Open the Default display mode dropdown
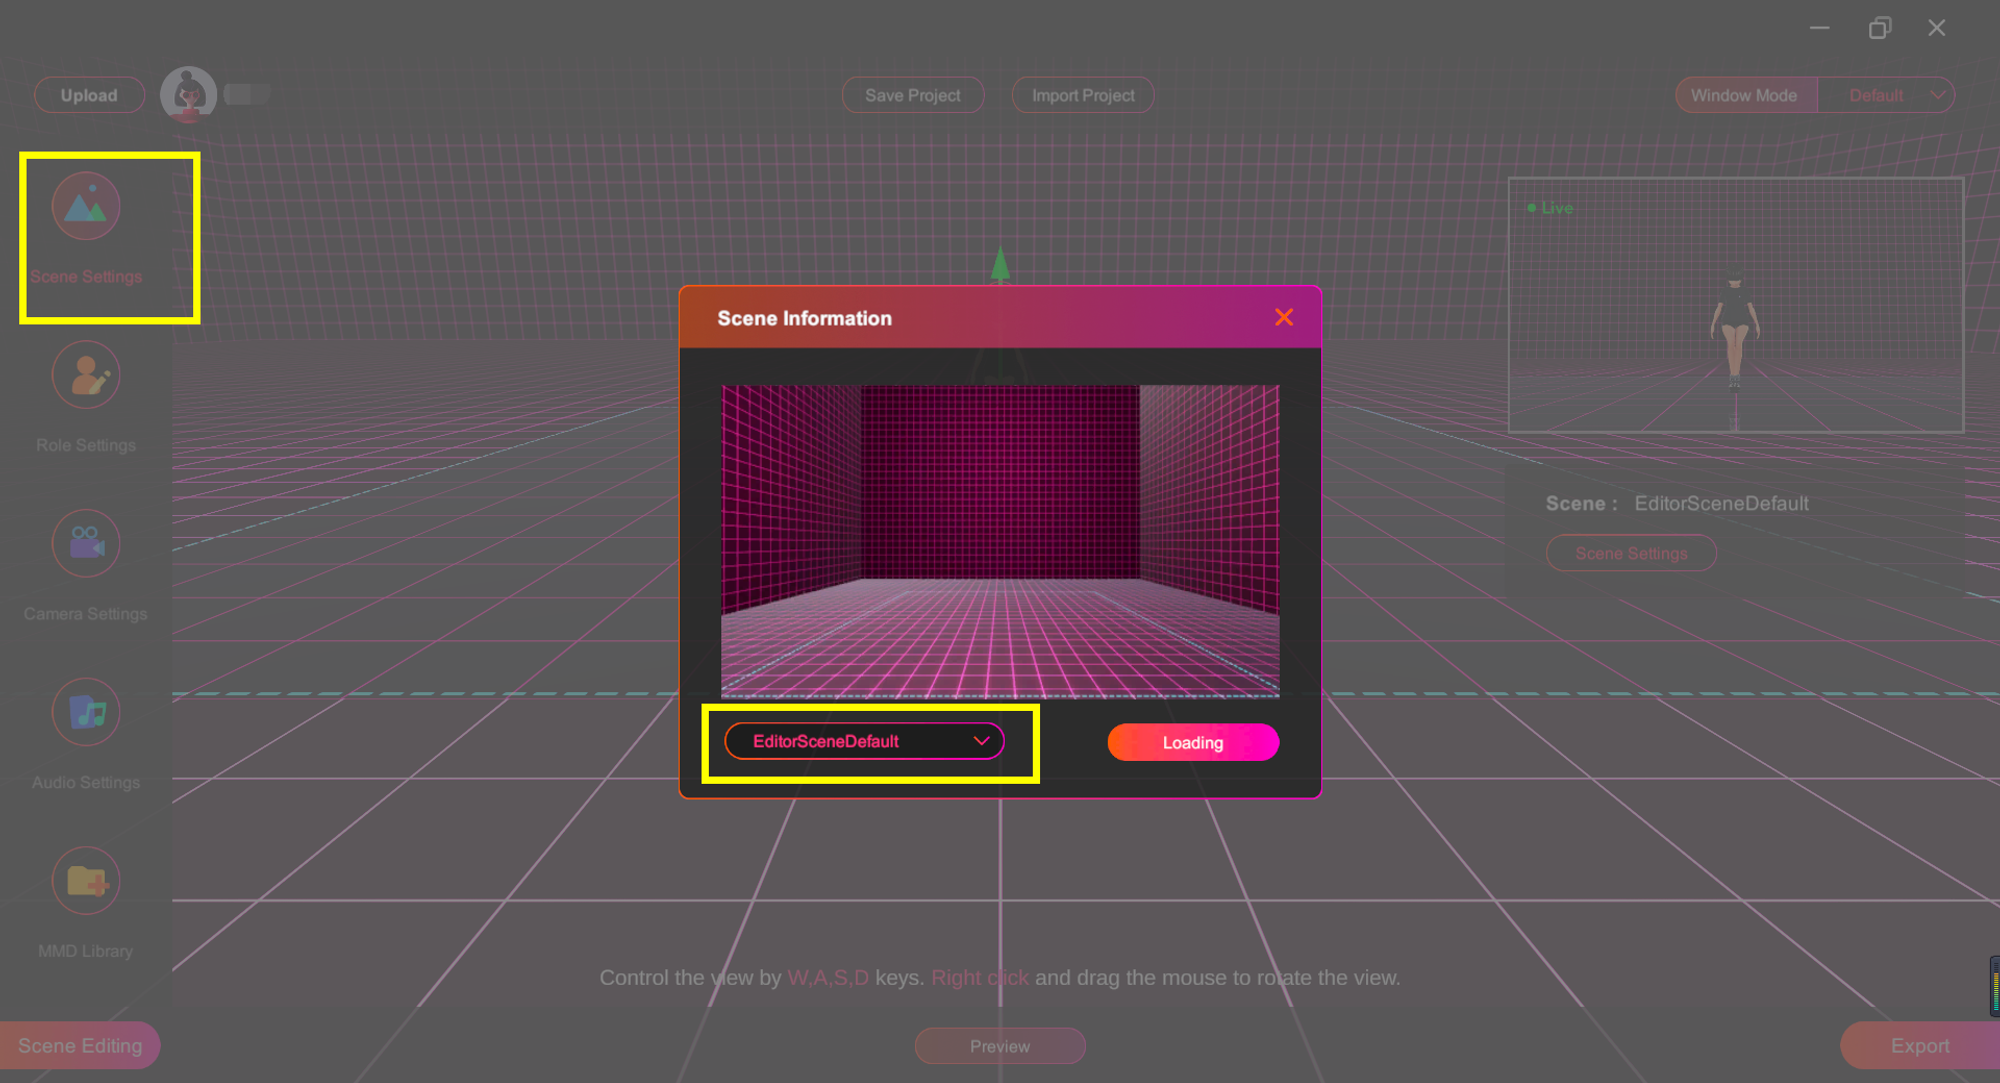 coord(1876,95)
